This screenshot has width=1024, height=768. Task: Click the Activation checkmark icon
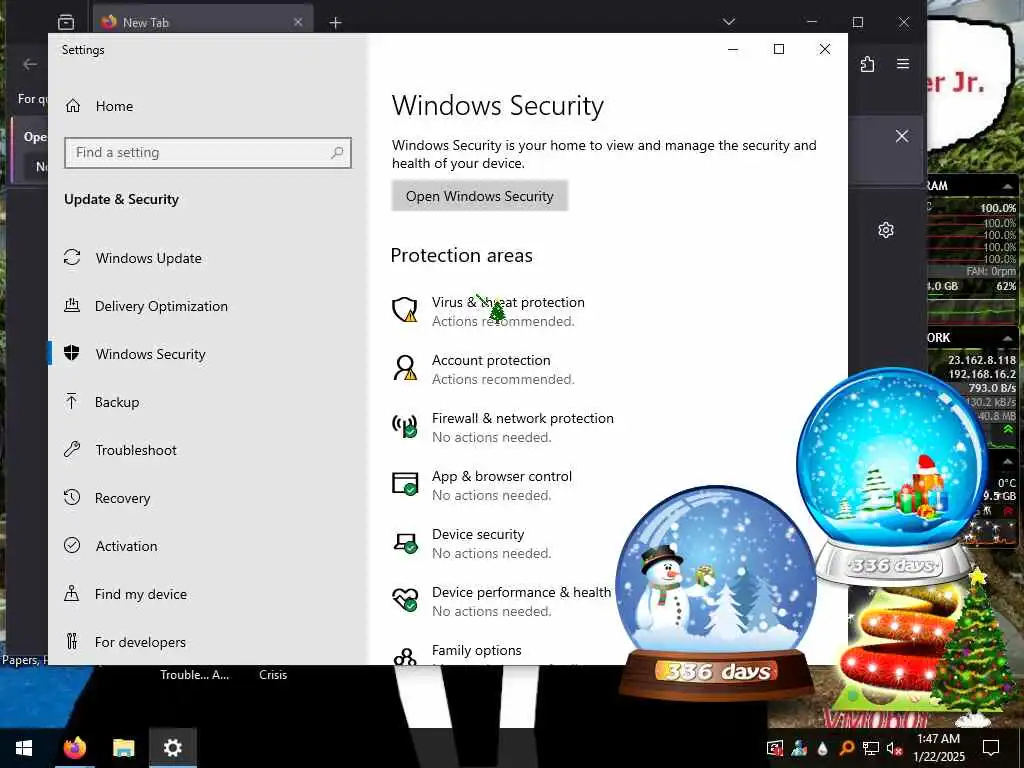[72, 545]
